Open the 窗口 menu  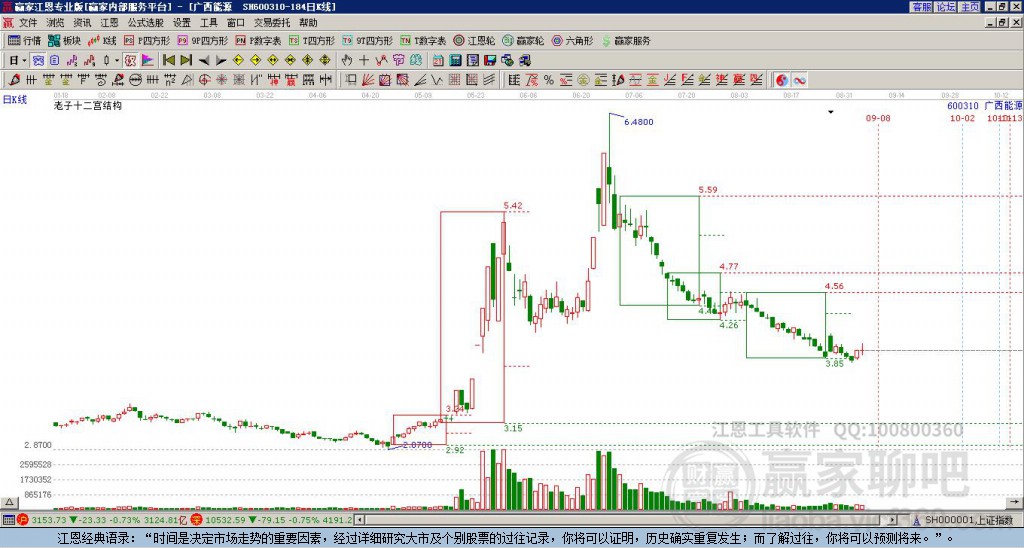(236, 23)
